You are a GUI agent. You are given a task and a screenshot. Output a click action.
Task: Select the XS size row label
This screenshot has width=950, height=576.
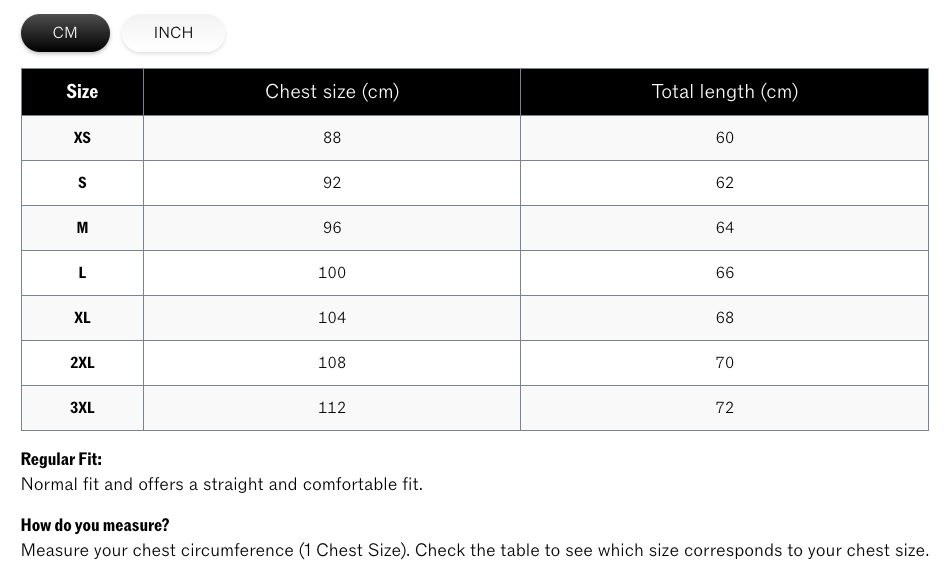pos(82,138)
